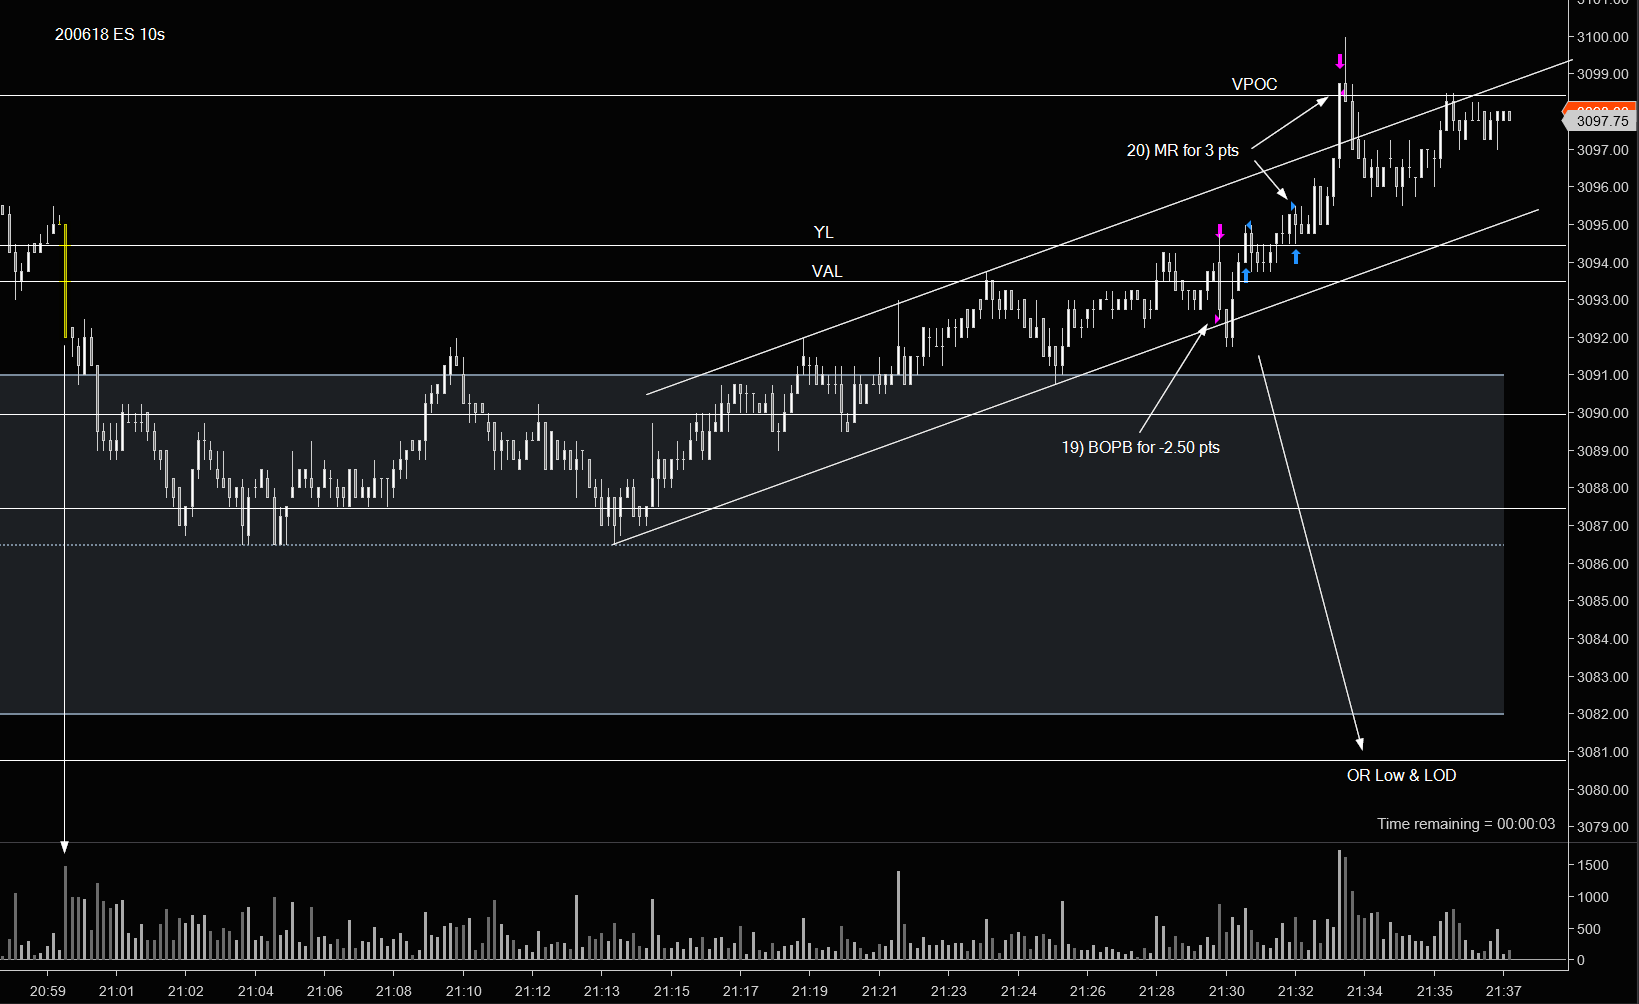Click 3091.00 on the price axis

click(1603, 375)
